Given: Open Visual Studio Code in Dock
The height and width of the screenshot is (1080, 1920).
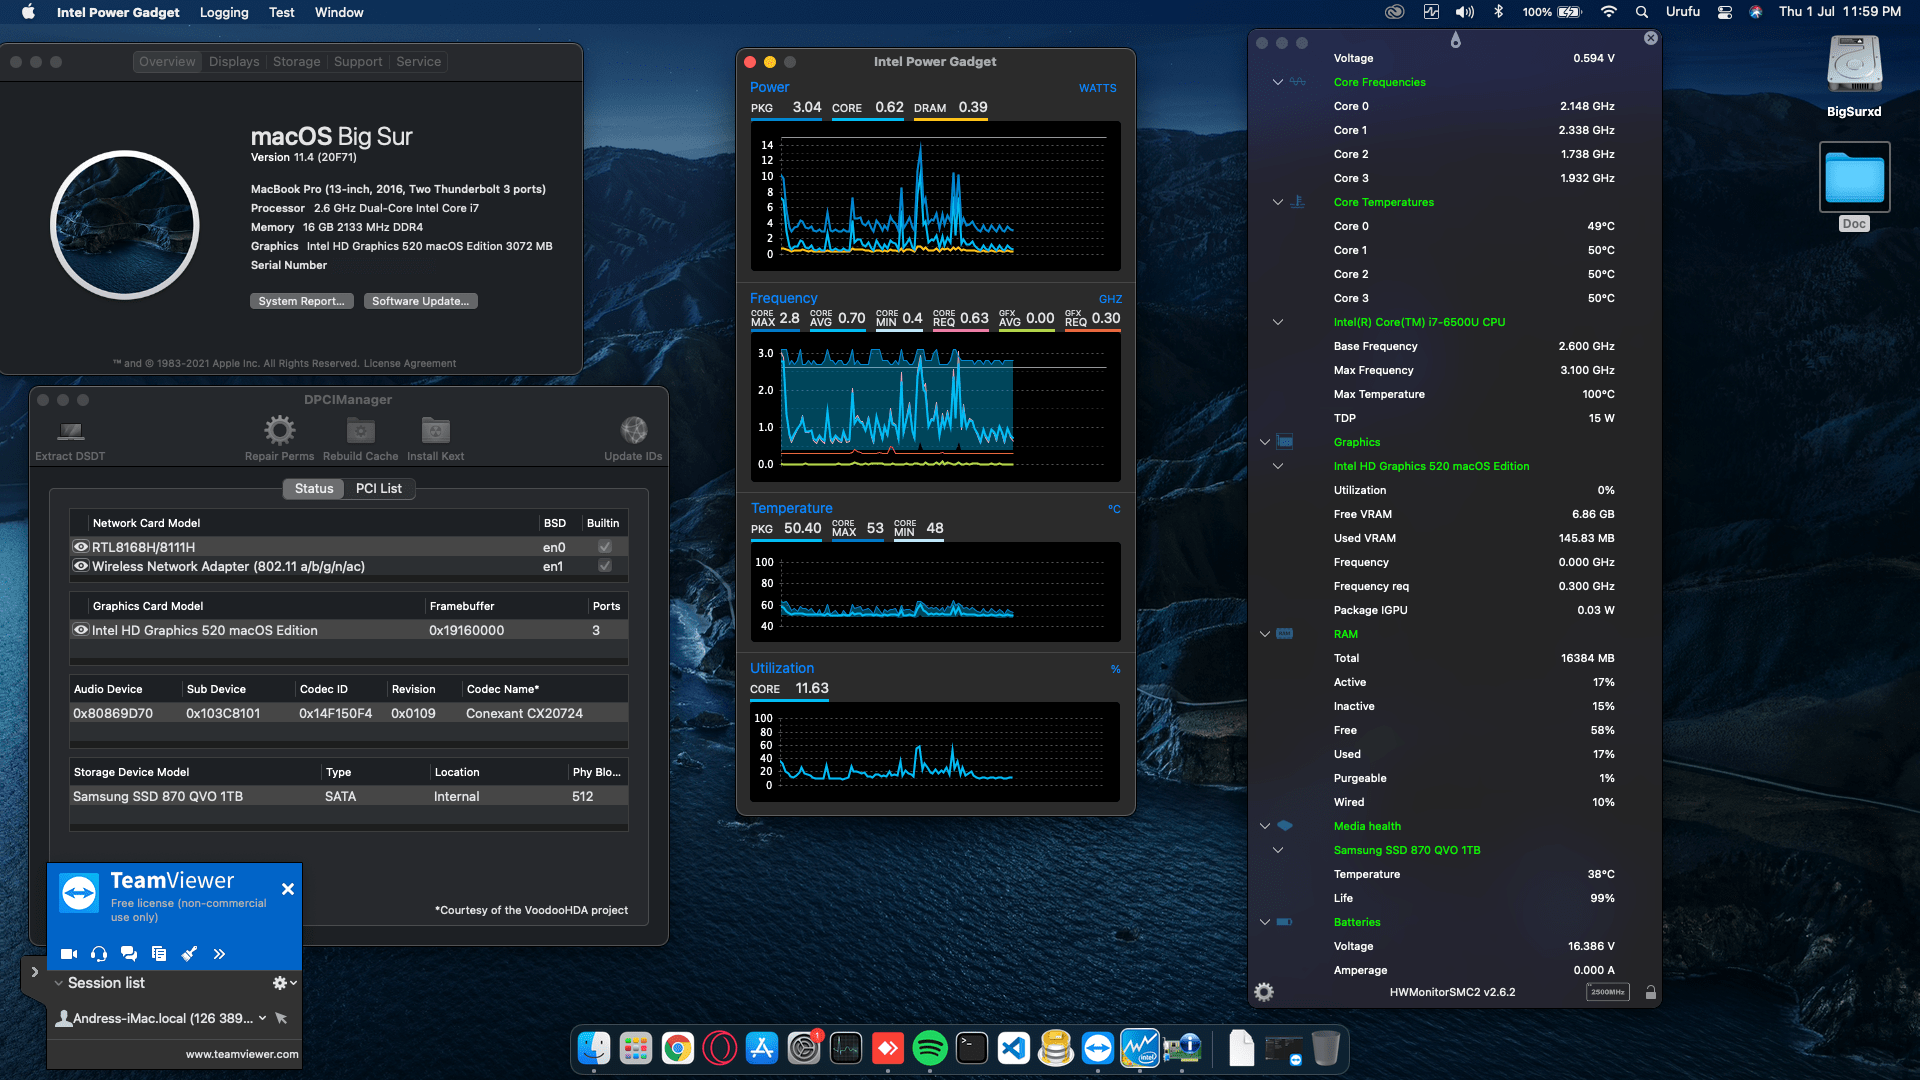Looking at the screenshot, I should click(1014, 1048).
